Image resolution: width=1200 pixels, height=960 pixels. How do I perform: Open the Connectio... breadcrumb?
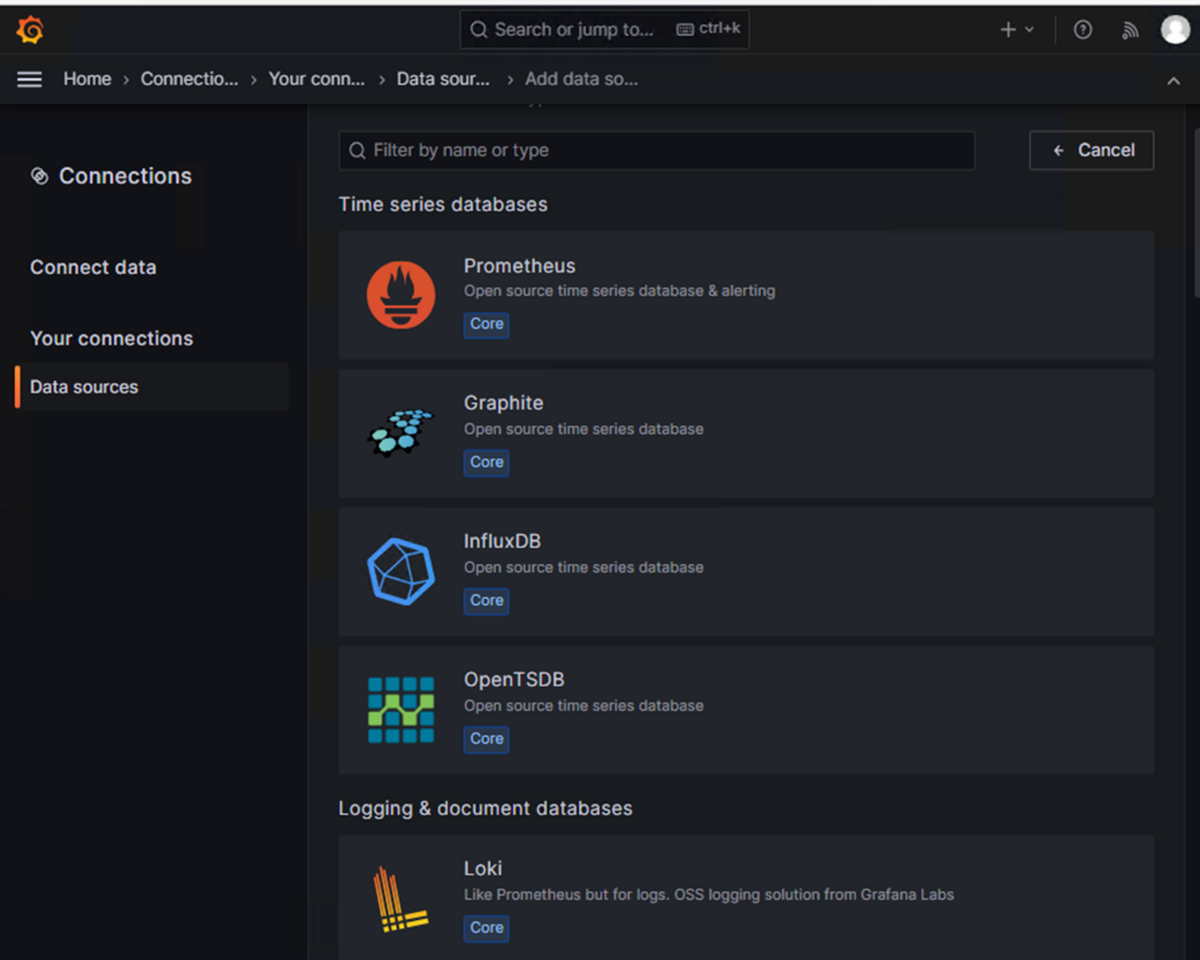click(190, 79)
